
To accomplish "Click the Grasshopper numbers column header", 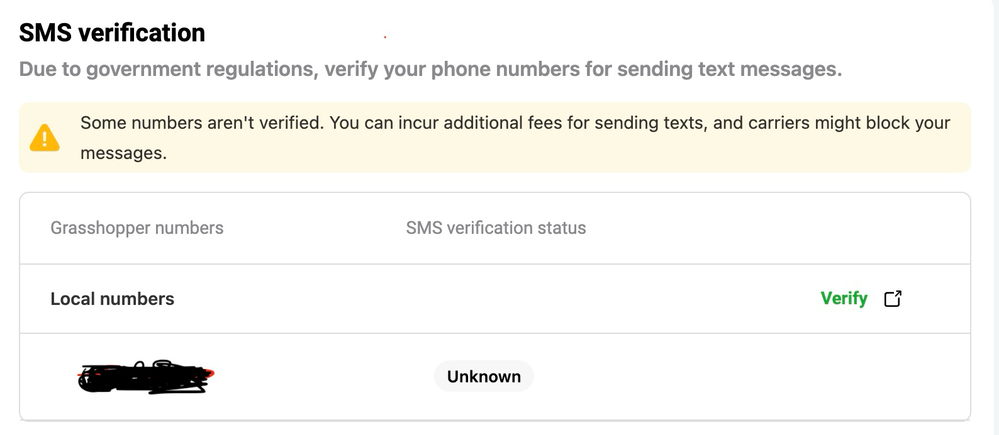I will (137, 228).
